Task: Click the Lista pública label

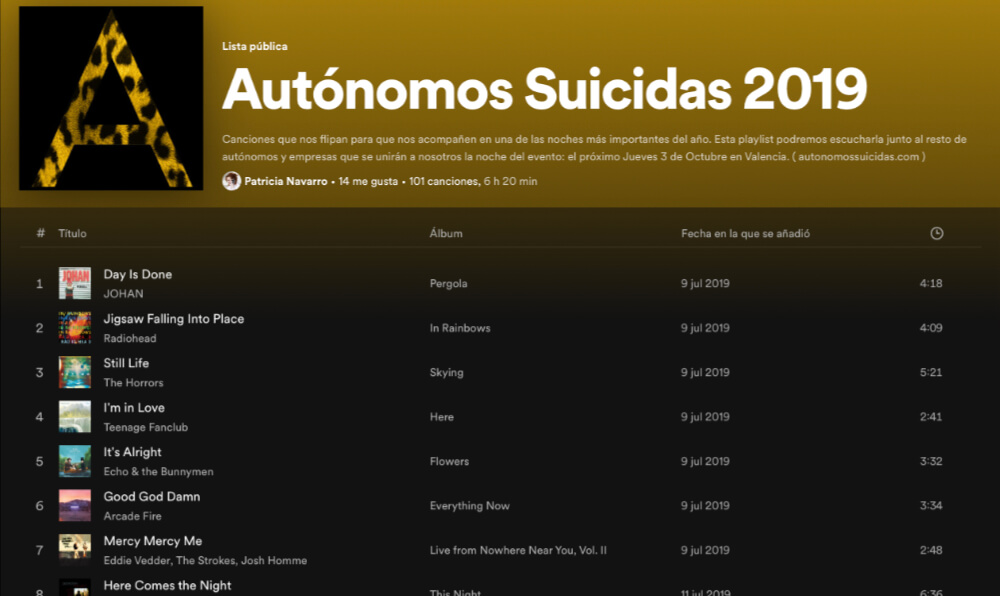Action: click(x=254, y=47)
